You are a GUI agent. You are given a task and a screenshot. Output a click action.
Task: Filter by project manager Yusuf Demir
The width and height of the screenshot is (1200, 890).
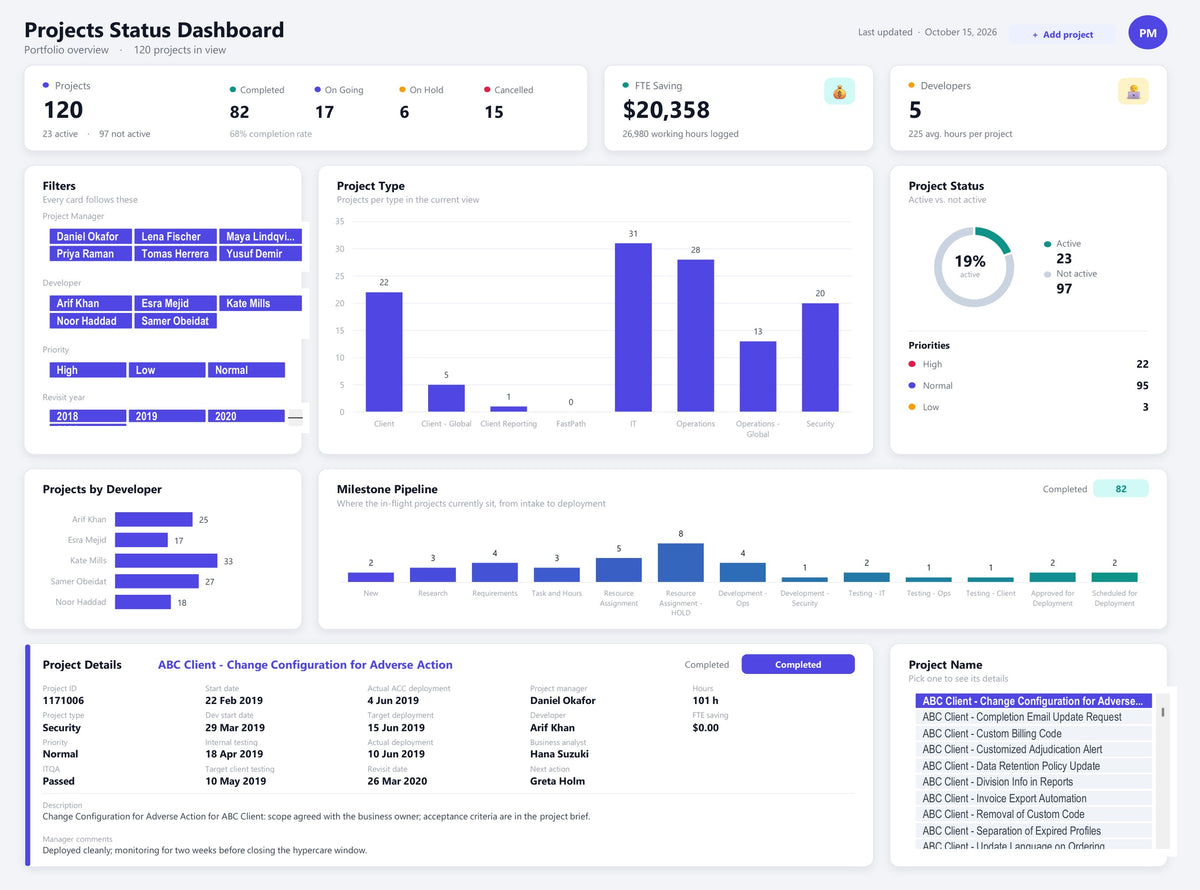(259, 254)
